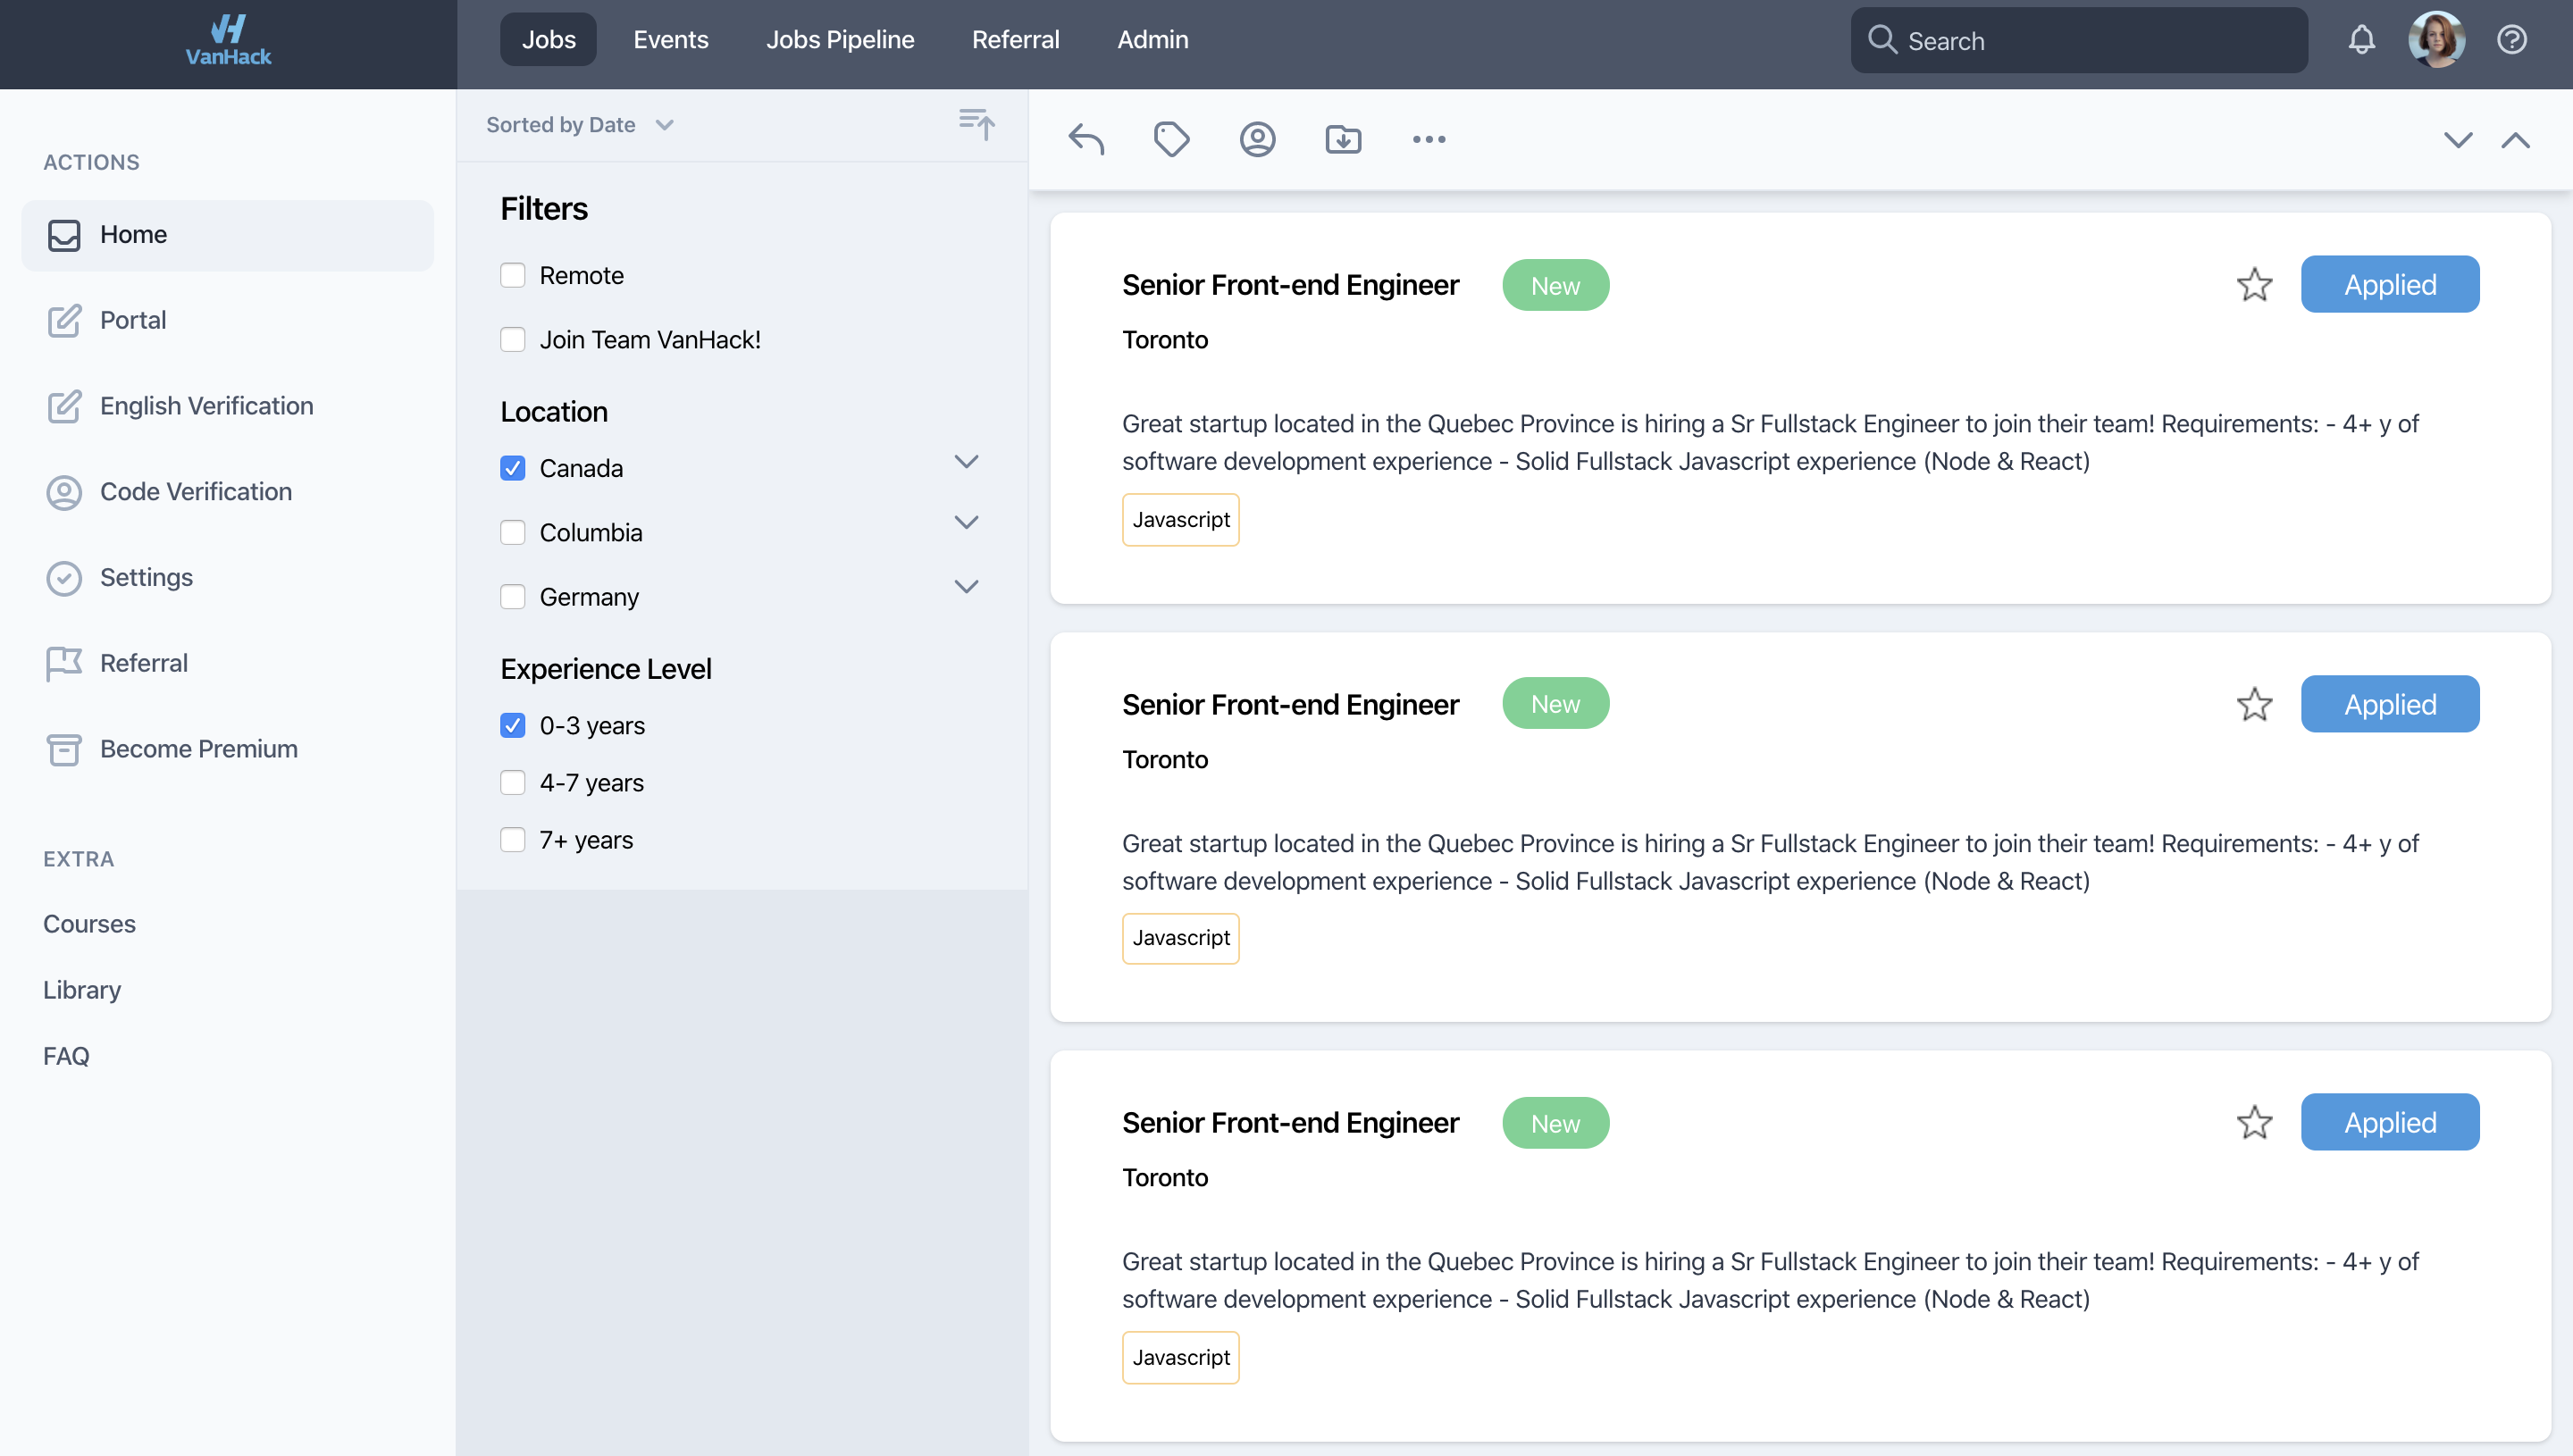Click the sort order ascending icon

pyautogui.click(x=976, y=124)
